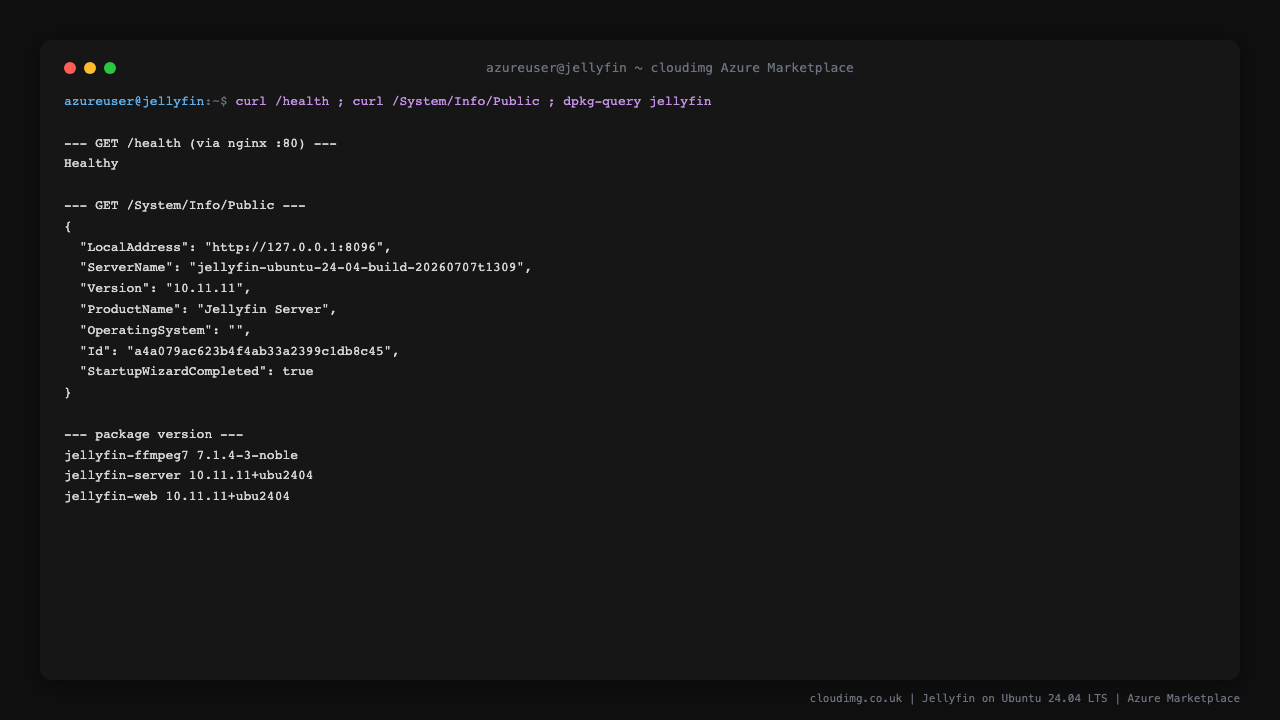Click the Id line a4a079ac623b4f4ab33a2399c1db8c45
Image resolution: width=1280 pixels, height=720 pixels.
(240, 351)
